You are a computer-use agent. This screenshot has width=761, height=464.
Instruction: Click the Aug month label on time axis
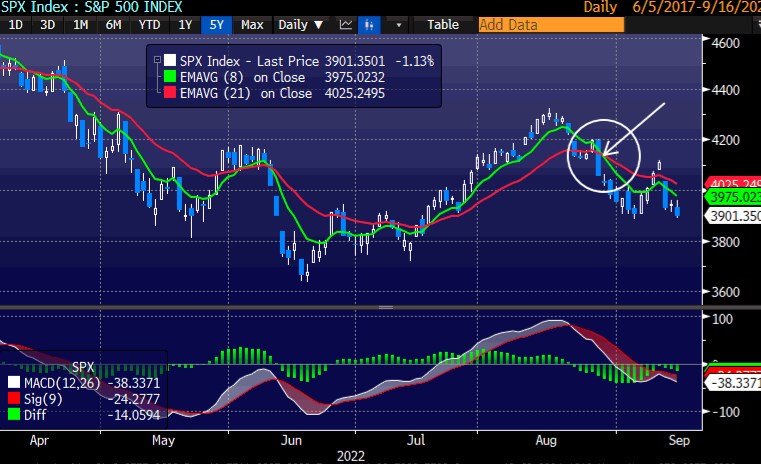tap(546, 441)
